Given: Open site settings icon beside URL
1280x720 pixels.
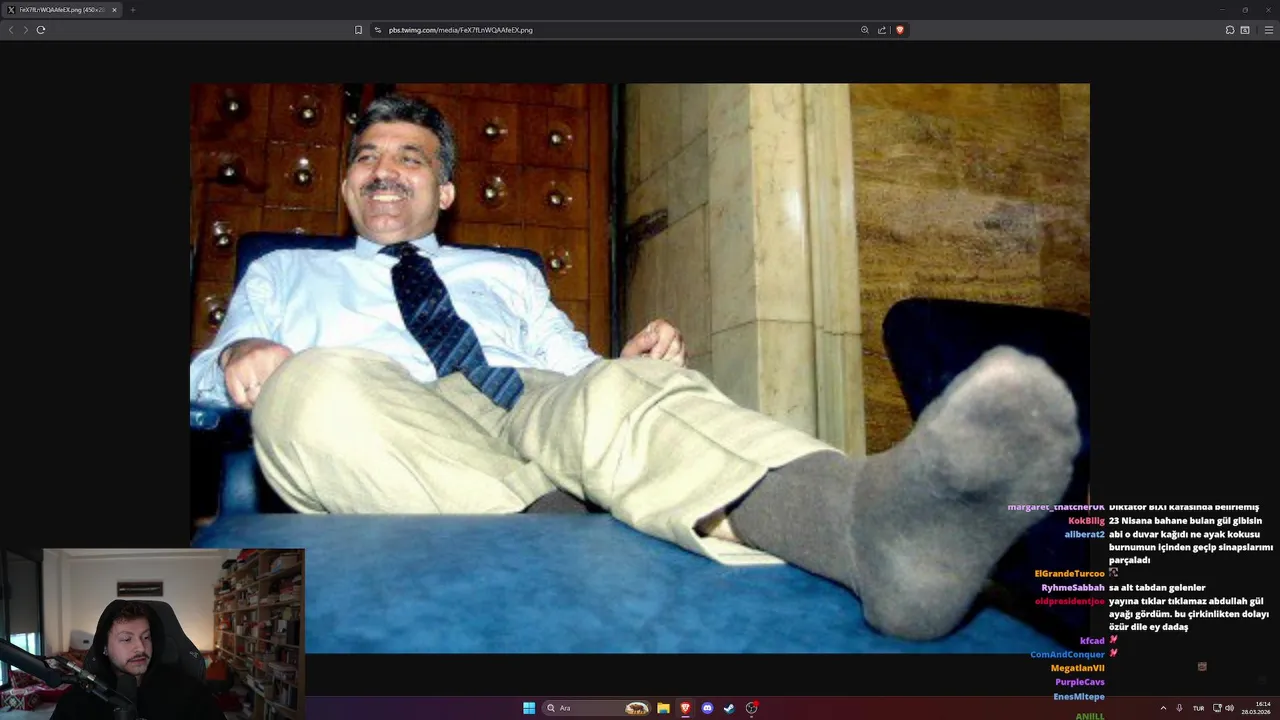Looking at the screenshot, I should pos(378,30).
